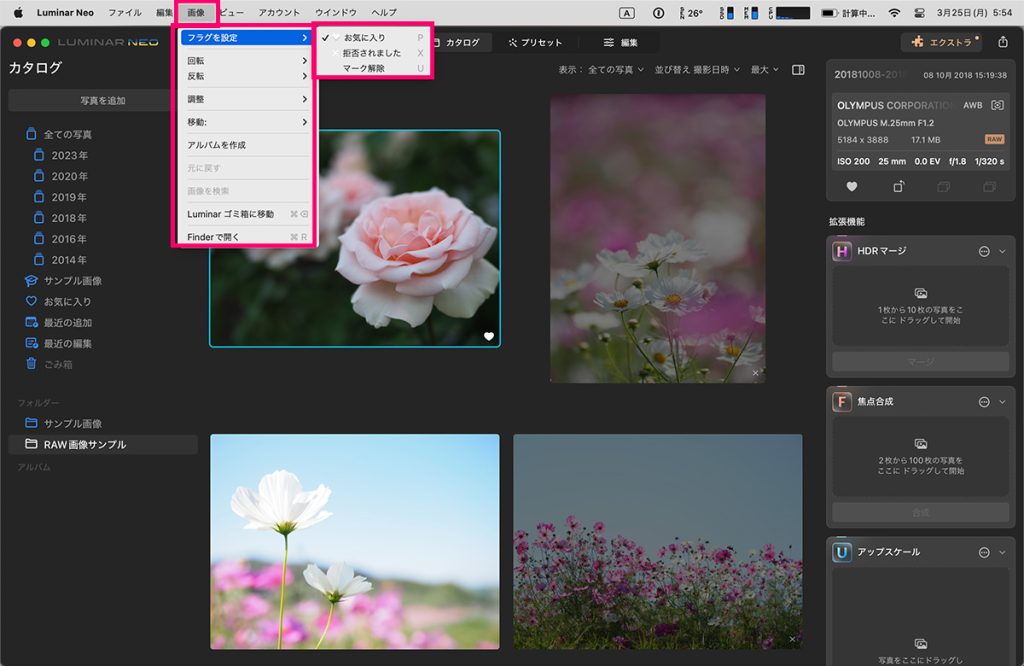
Task: Open the HDR マージ extension icon
Action: click(x=842, y=251)
